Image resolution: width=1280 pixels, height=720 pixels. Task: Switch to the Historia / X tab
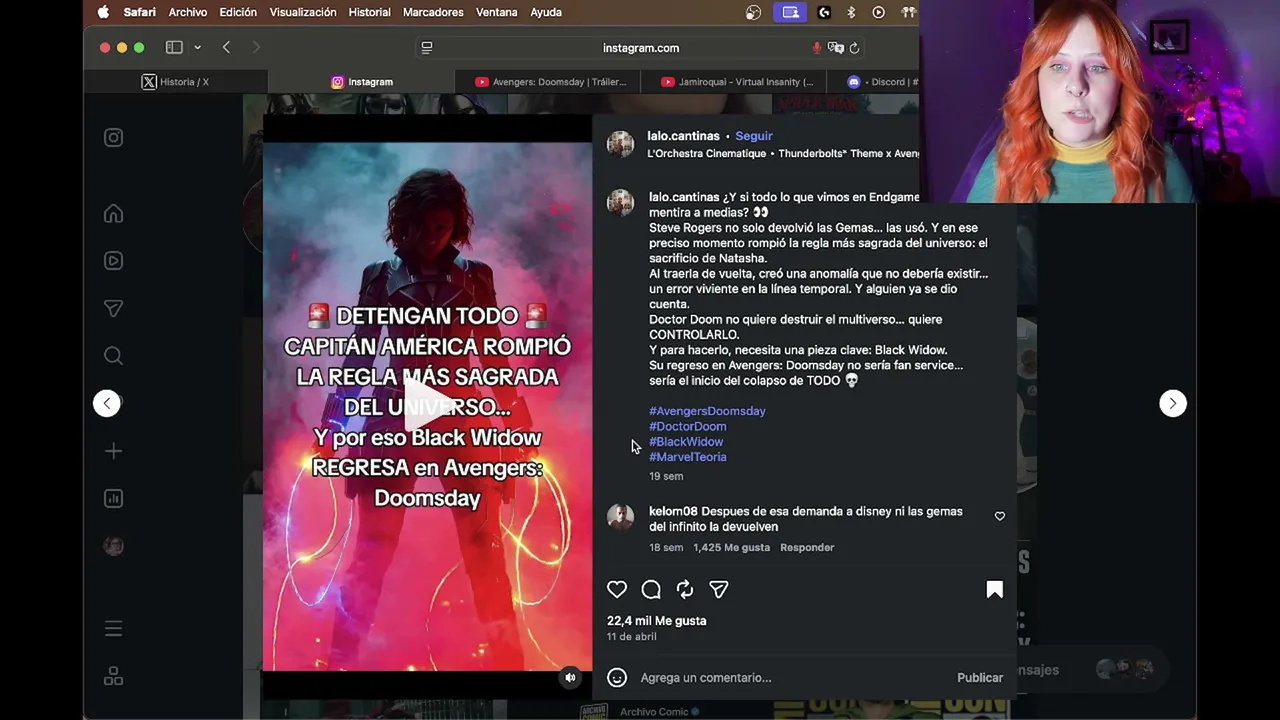(x=176, y=82)
